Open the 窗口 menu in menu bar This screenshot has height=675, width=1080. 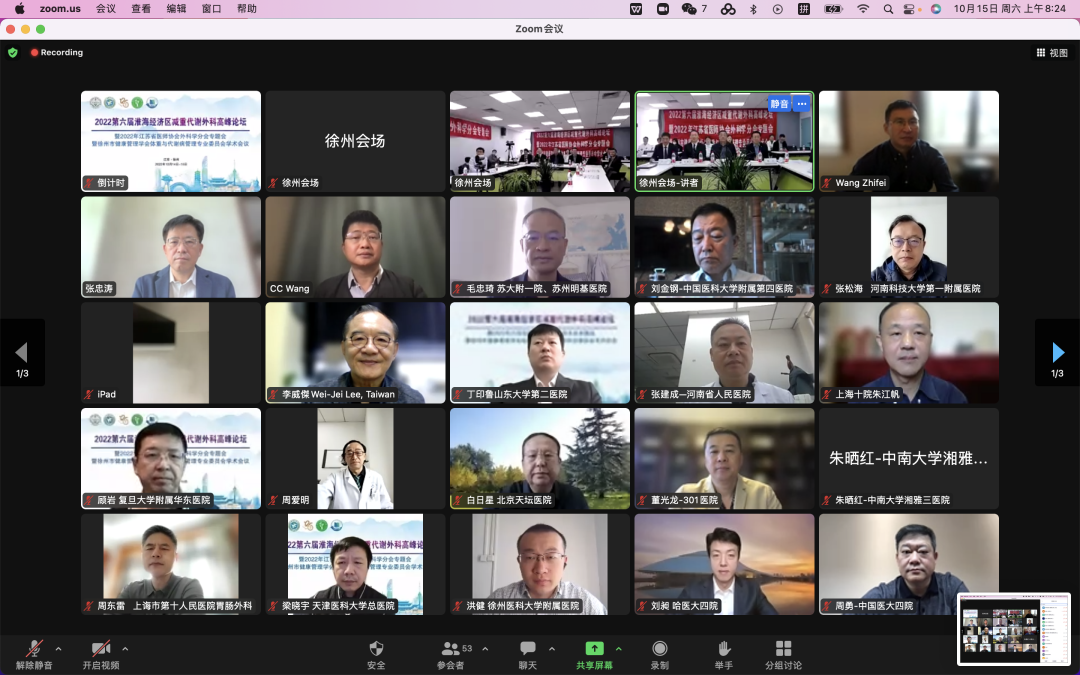[x=211, y=9]
